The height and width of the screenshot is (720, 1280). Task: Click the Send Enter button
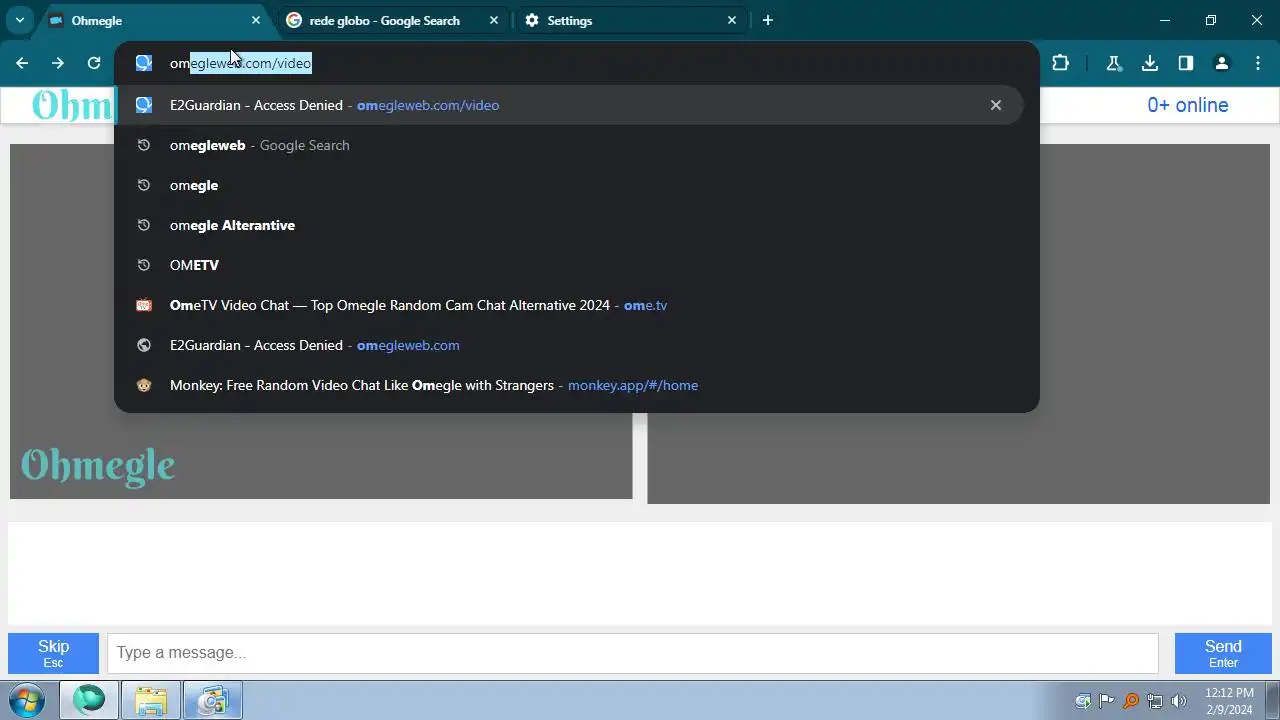[1223, 653]
